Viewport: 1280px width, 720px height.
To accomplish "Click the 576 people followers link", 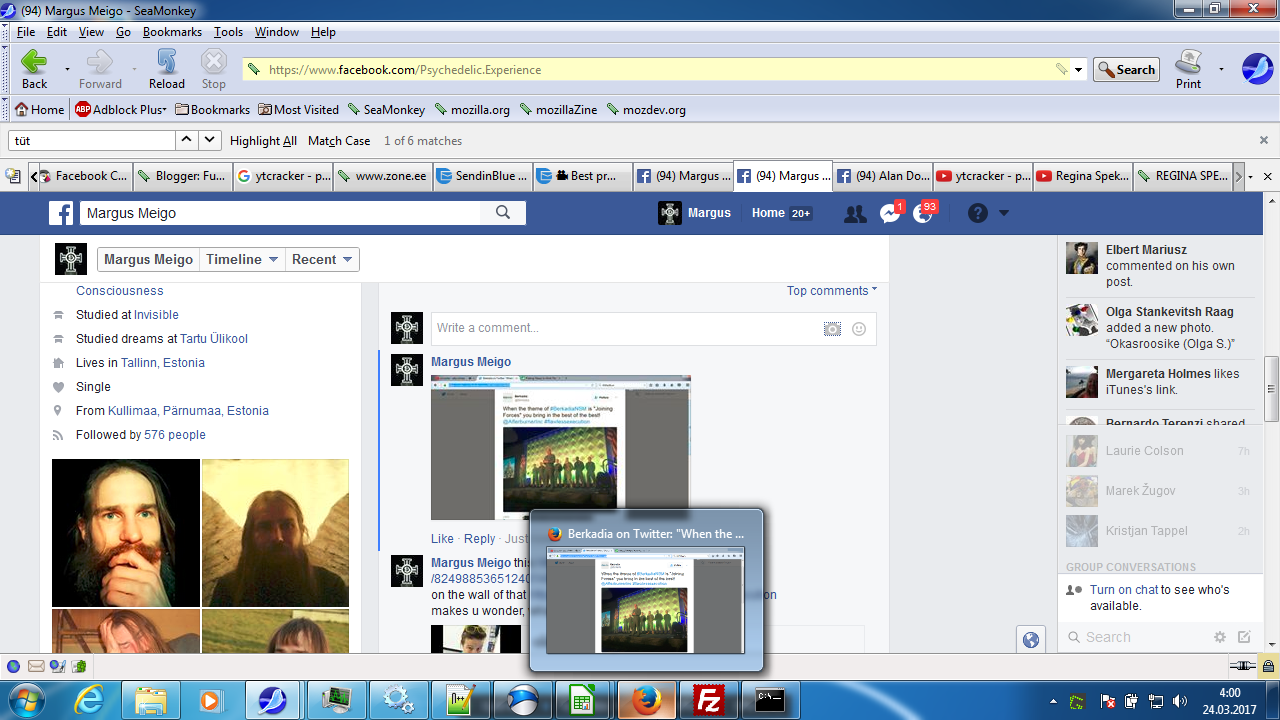I will [x=175, y=435].
